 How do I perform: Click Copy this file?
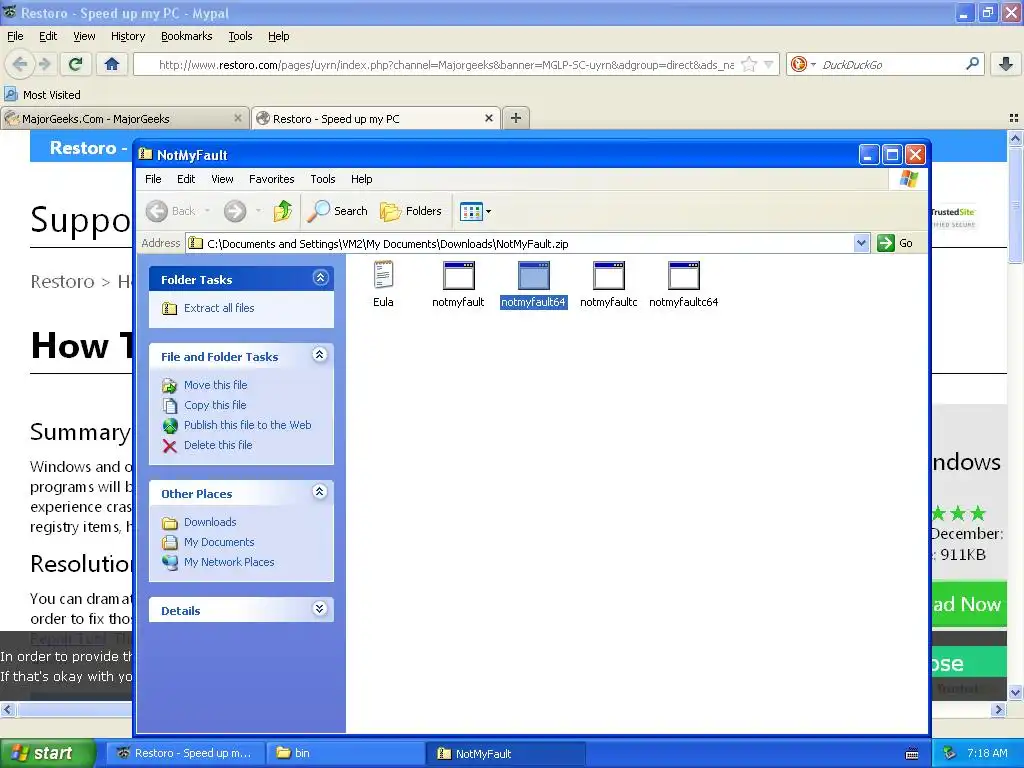pyautogui.click(x=215, y=405)
